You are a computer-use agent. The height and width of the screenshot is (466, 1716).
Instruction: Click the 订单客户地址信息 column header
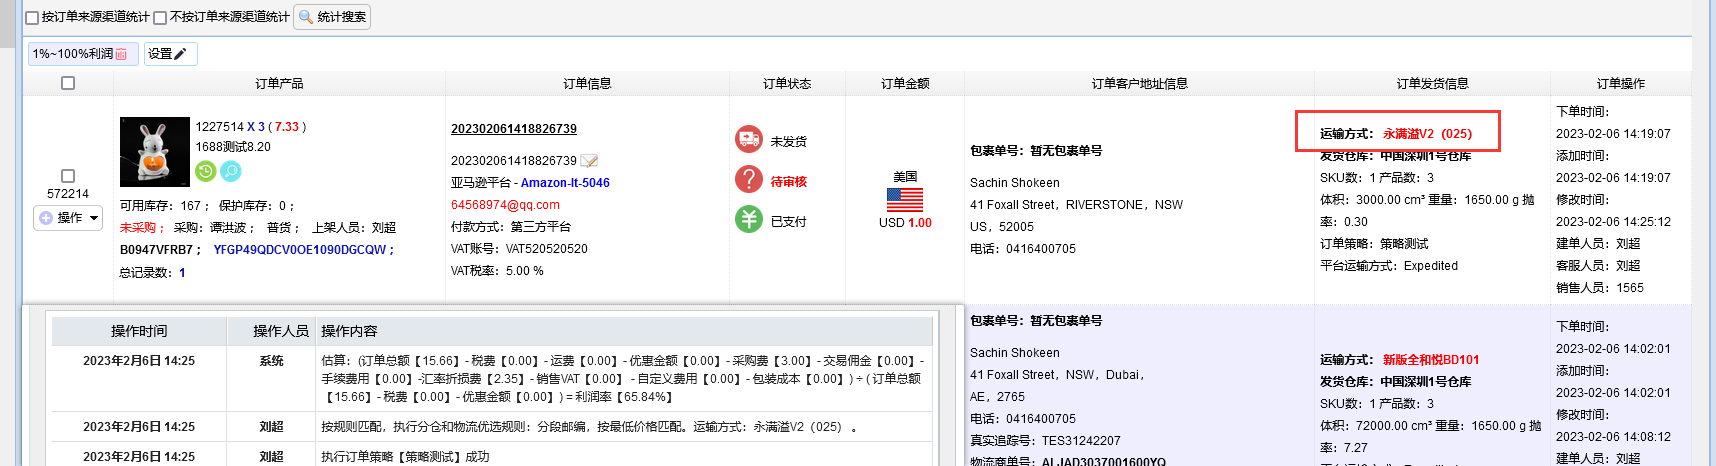(1139, 83)
